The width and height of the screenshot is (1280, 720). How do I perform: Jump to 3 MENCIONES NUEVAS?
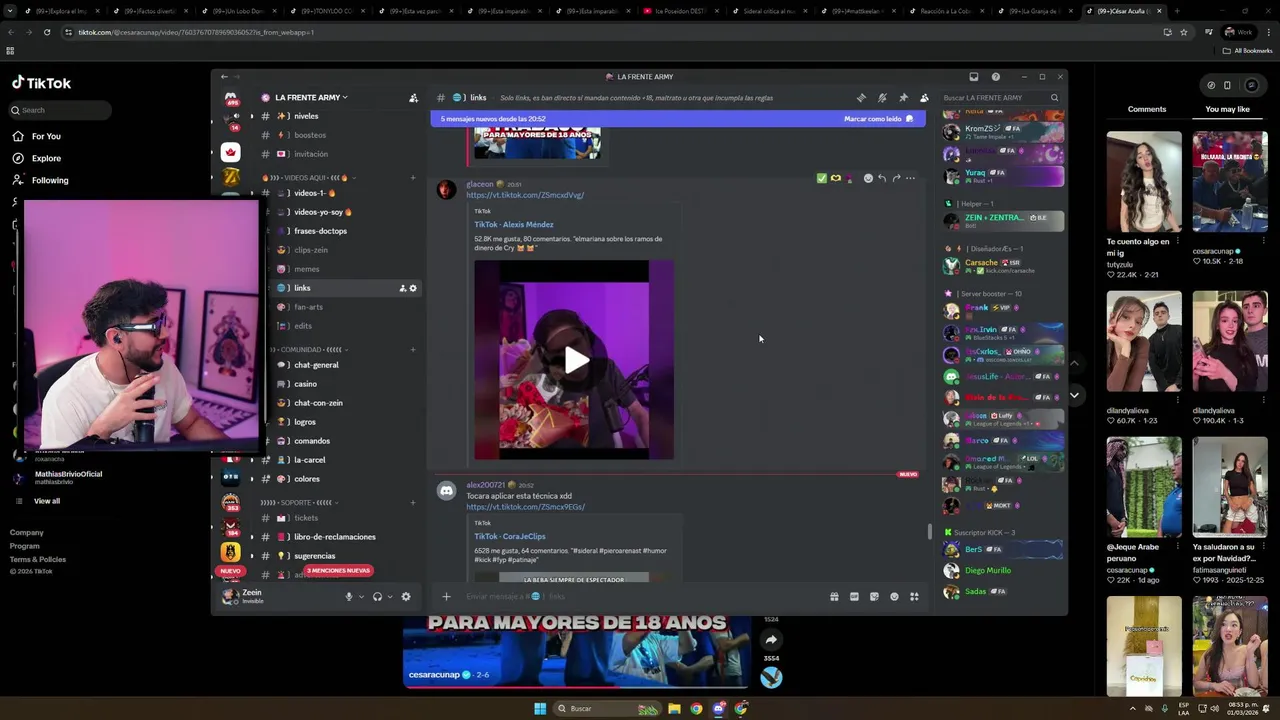338,571
